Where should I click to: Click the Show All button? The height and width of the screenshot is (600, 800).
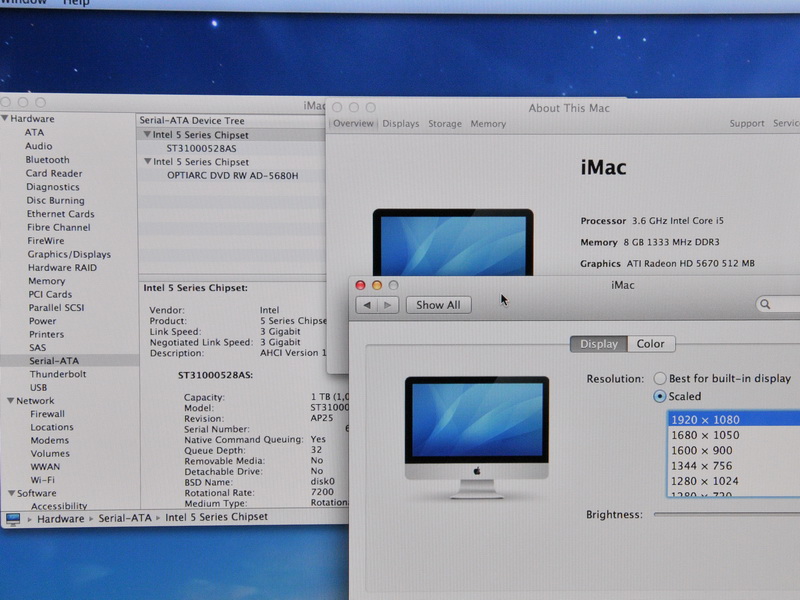[x=438, y=305]
